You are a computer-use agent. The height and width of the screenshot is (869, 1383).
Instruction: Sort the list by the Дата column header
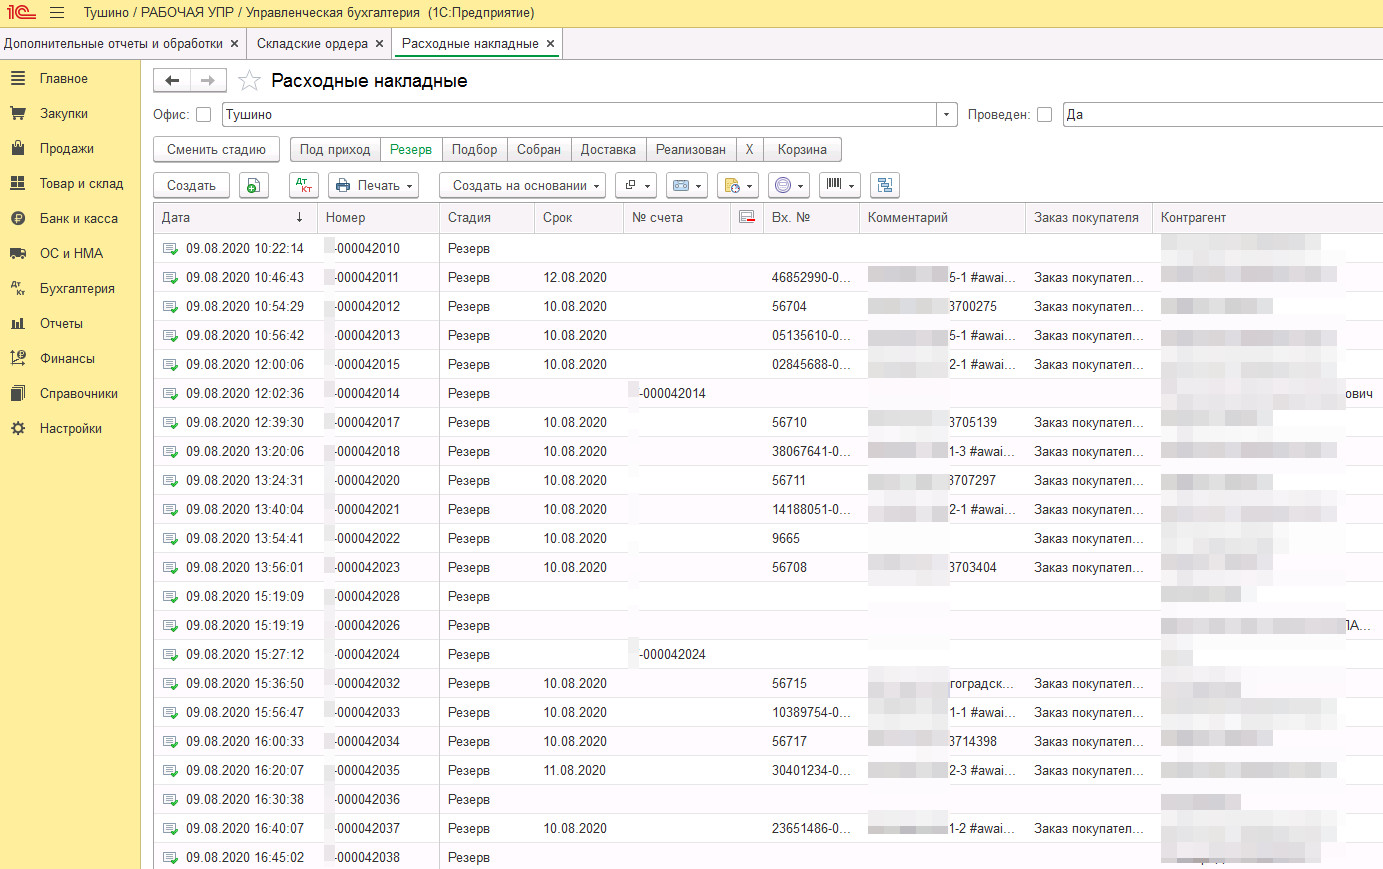click(x=232, y=217)
